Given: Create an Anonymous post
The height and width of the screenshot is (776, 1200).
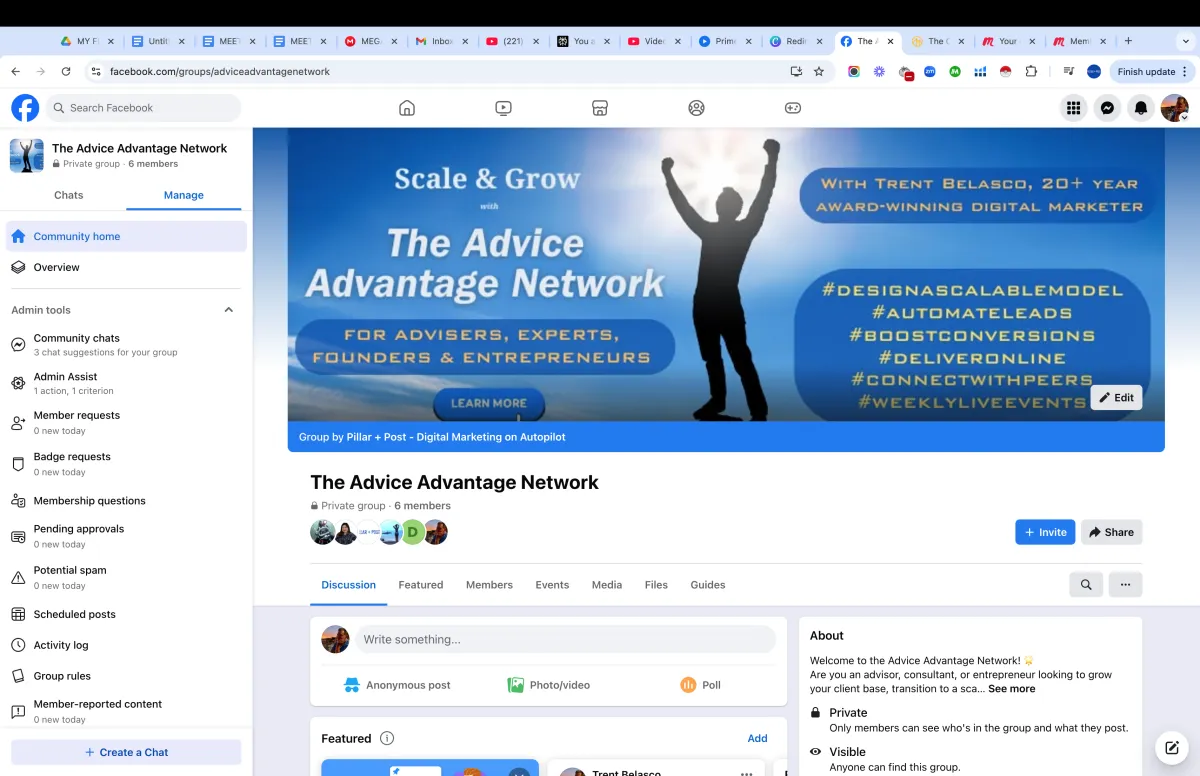Looking at the screenshot, I should pos(397,685).
